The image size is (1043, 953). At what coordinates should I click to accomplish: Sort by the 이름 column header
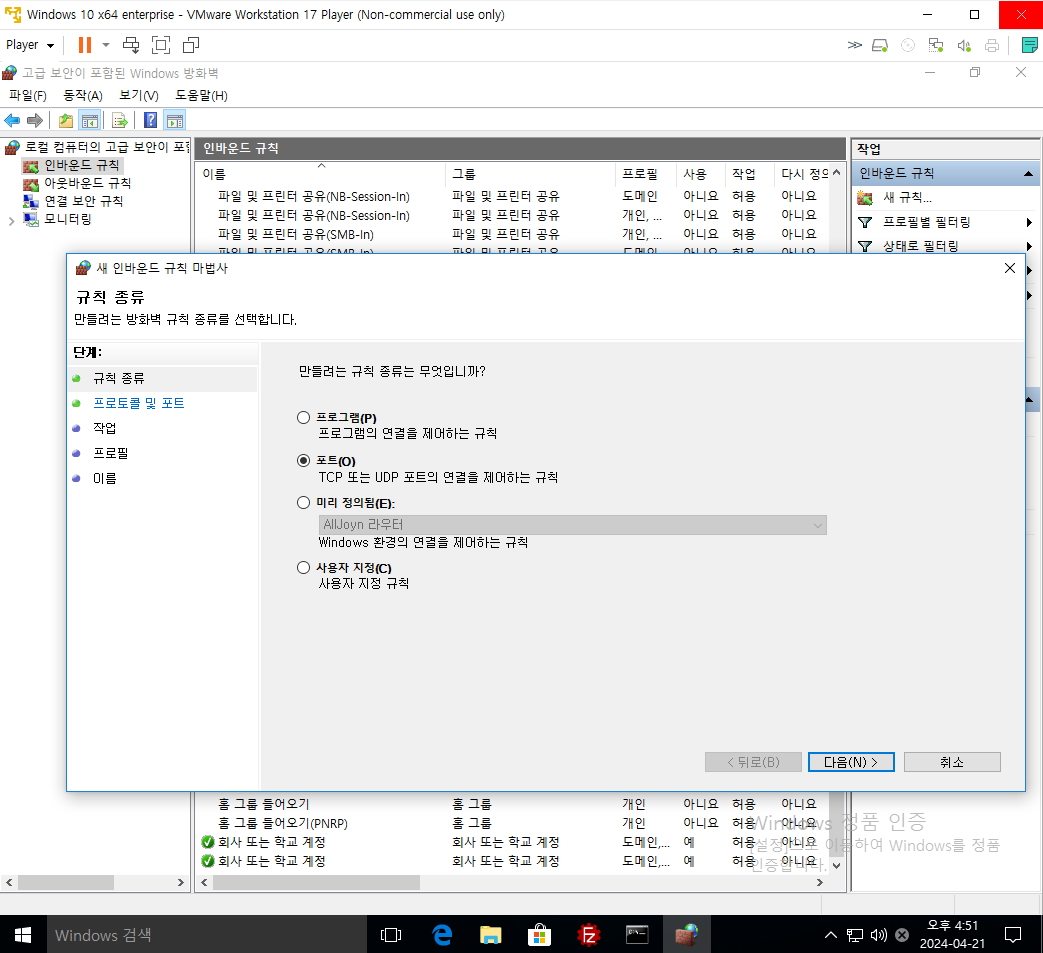click(322, 174)
